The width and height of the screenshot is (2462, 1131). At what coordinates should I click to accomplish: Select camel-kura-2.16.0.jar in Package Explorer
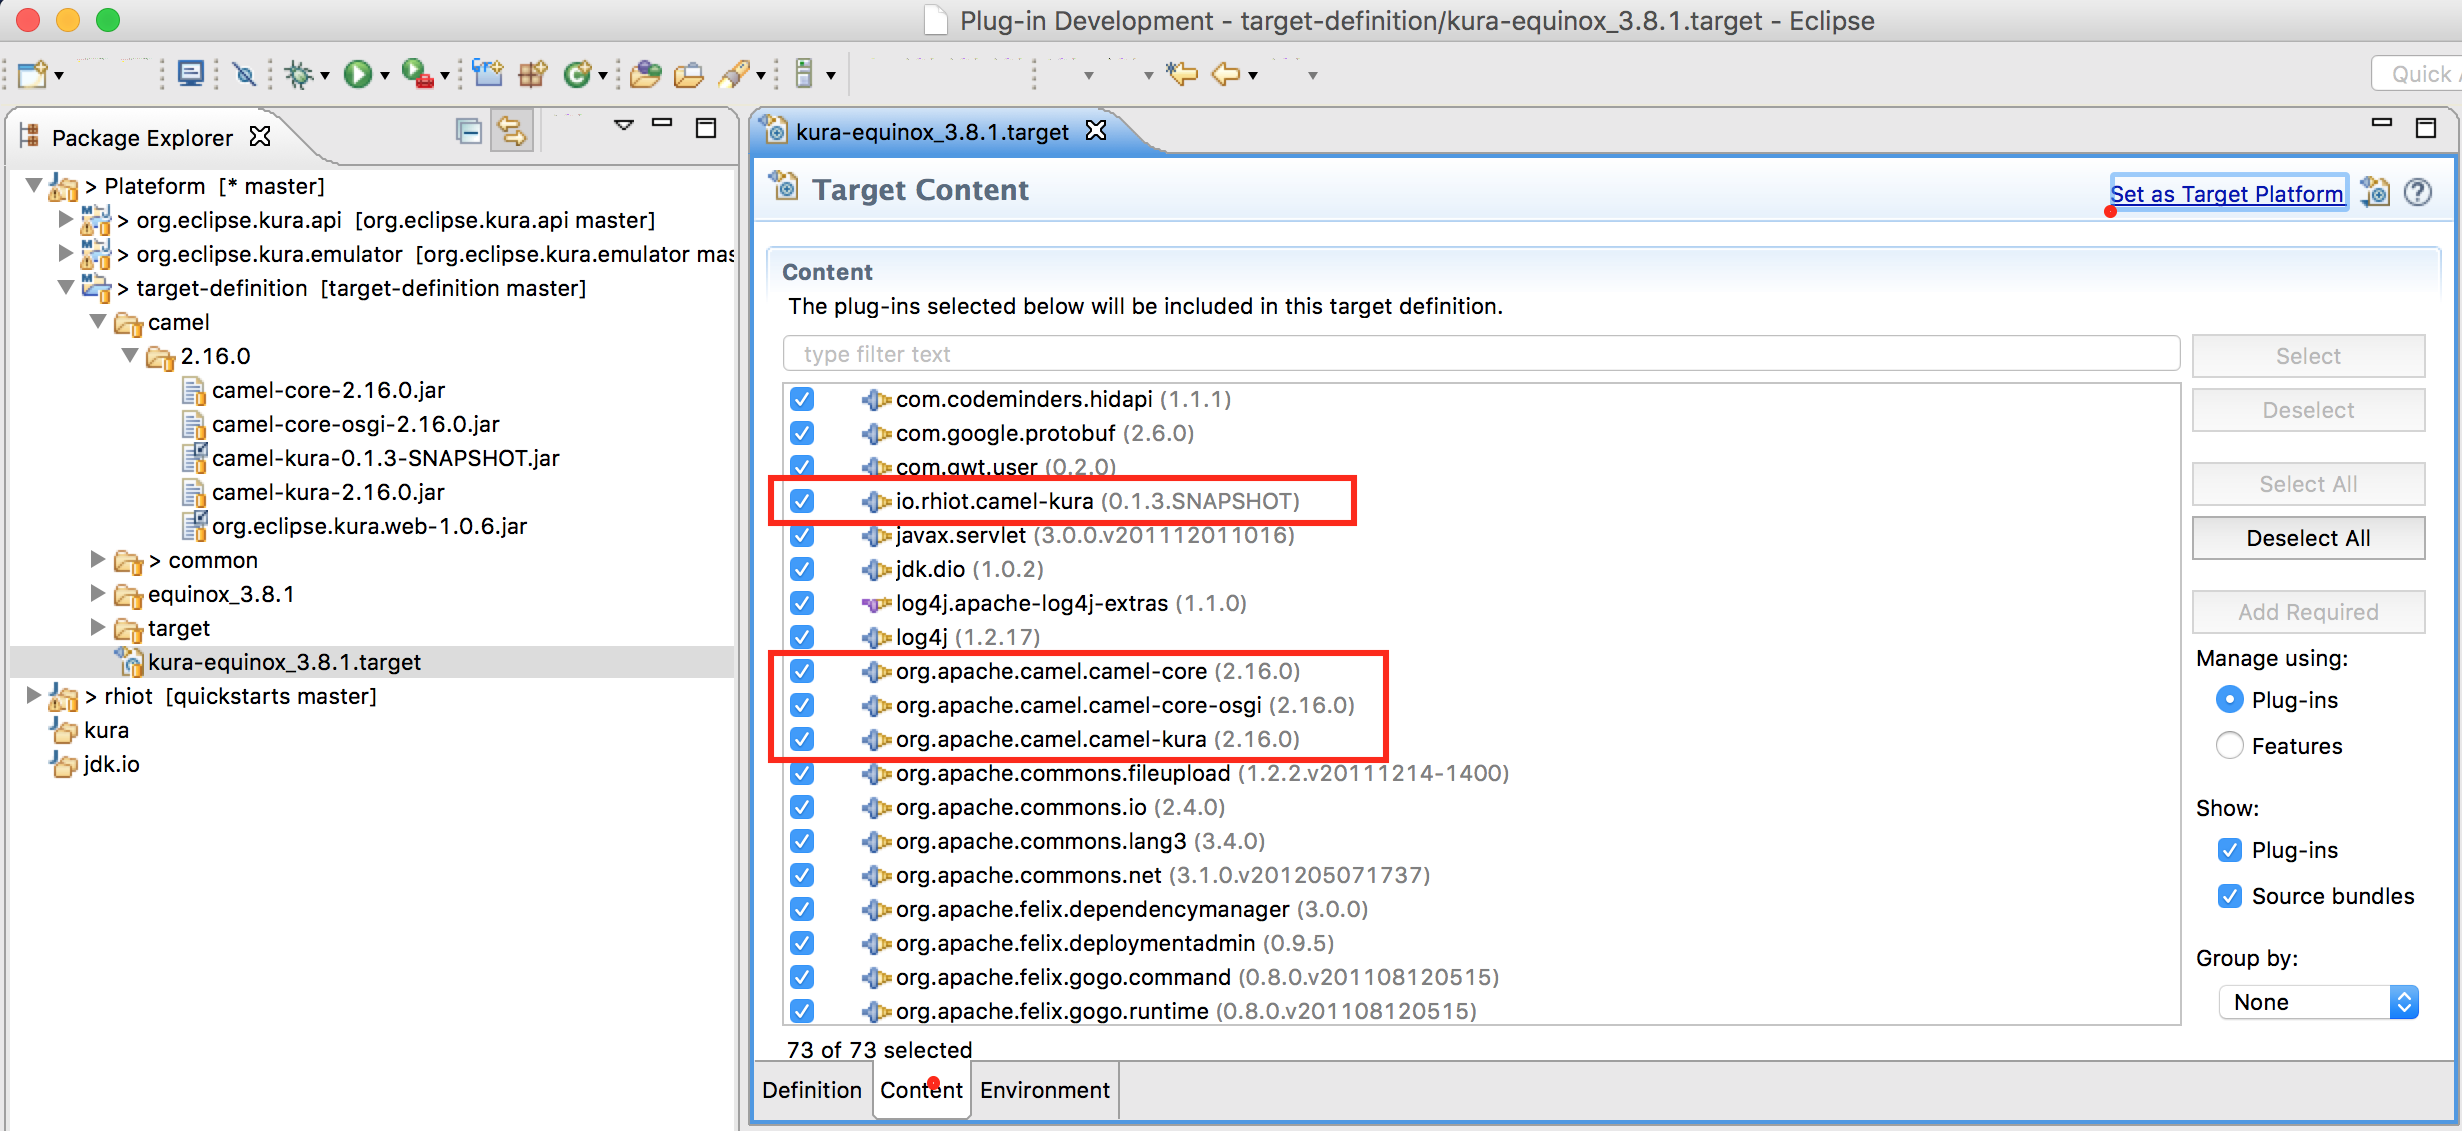coord(328,492)
